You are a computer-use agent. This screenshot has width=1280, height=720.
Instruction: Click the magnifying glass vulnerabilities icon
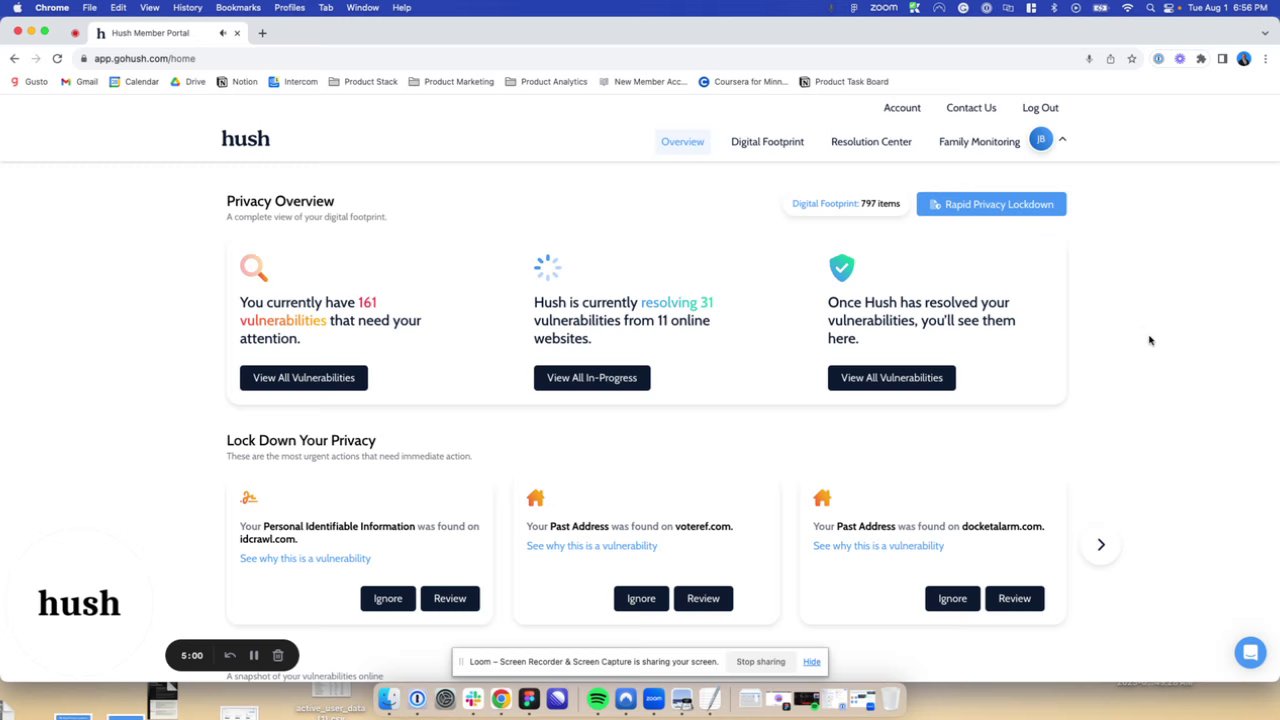254,268
